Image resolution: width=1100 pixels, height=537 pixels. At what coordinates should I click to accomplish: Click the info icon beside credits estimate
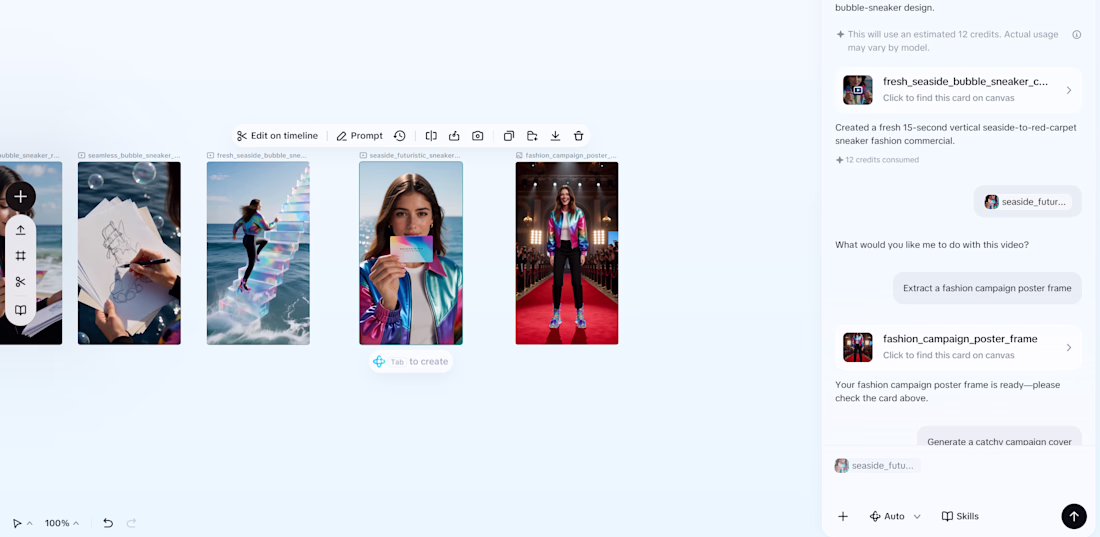click(x=1076, y=34)
